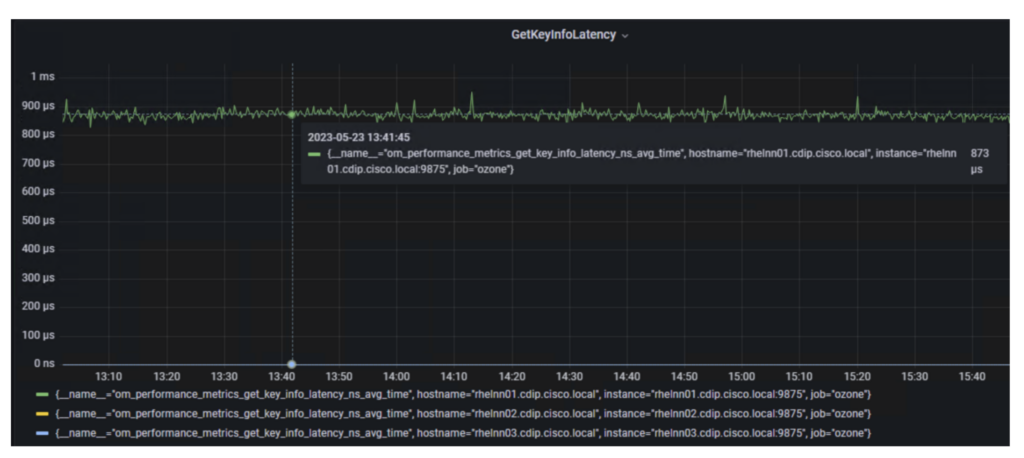Toggle the rhelnn03 series legend label
Screen dimensions: 1024x458
tap(460, 431)
